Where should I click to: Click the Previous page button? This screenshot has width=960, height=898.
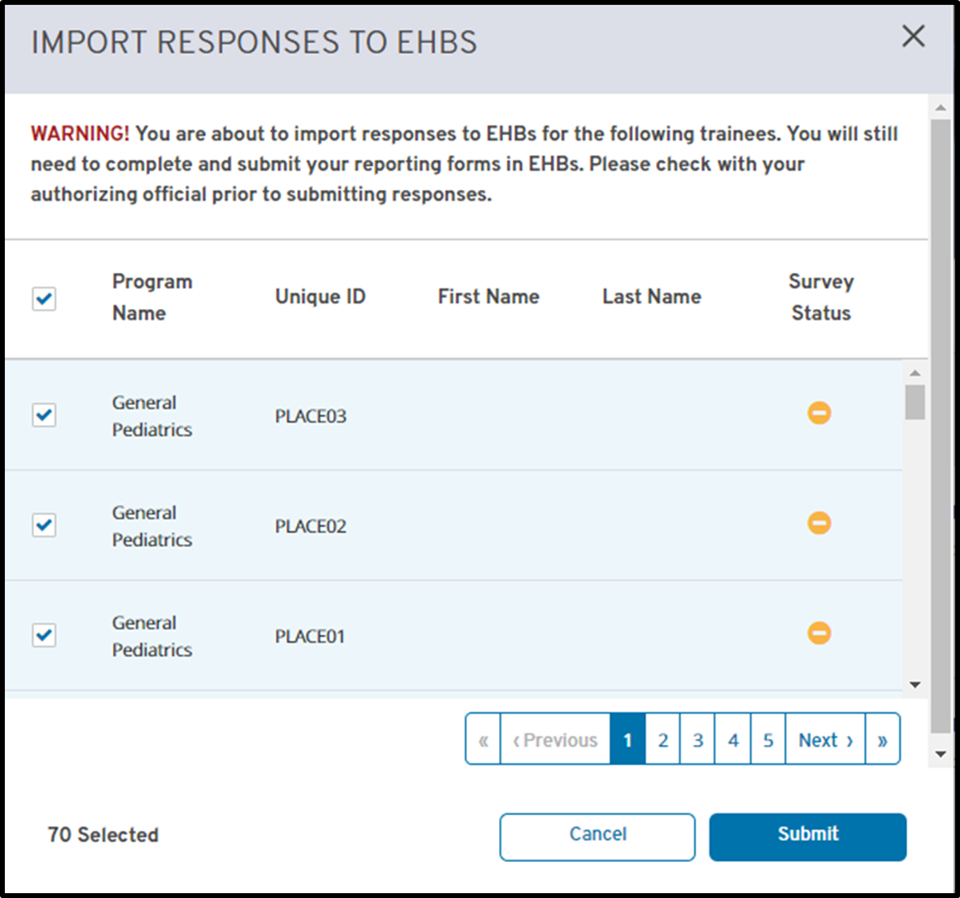[x=555, y=740]
